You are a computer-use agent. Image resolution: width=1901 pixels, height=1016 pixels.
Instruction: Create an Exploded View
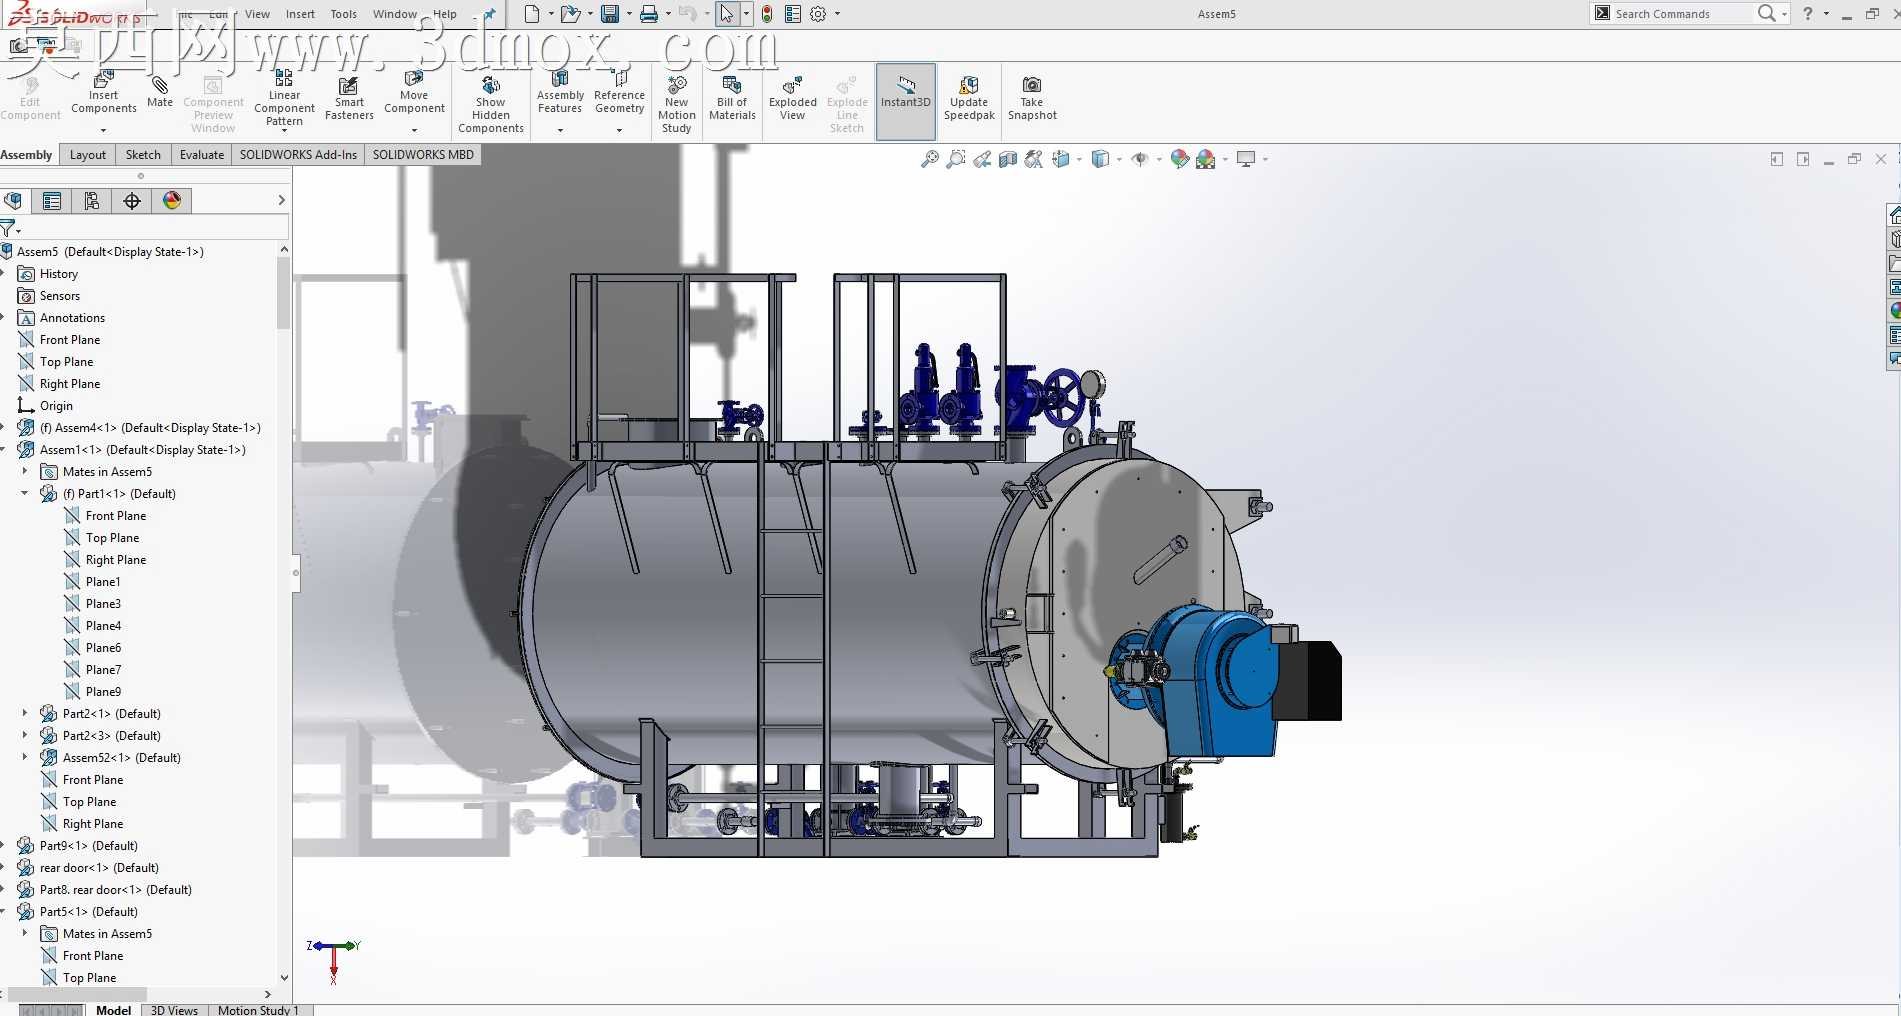793,98
